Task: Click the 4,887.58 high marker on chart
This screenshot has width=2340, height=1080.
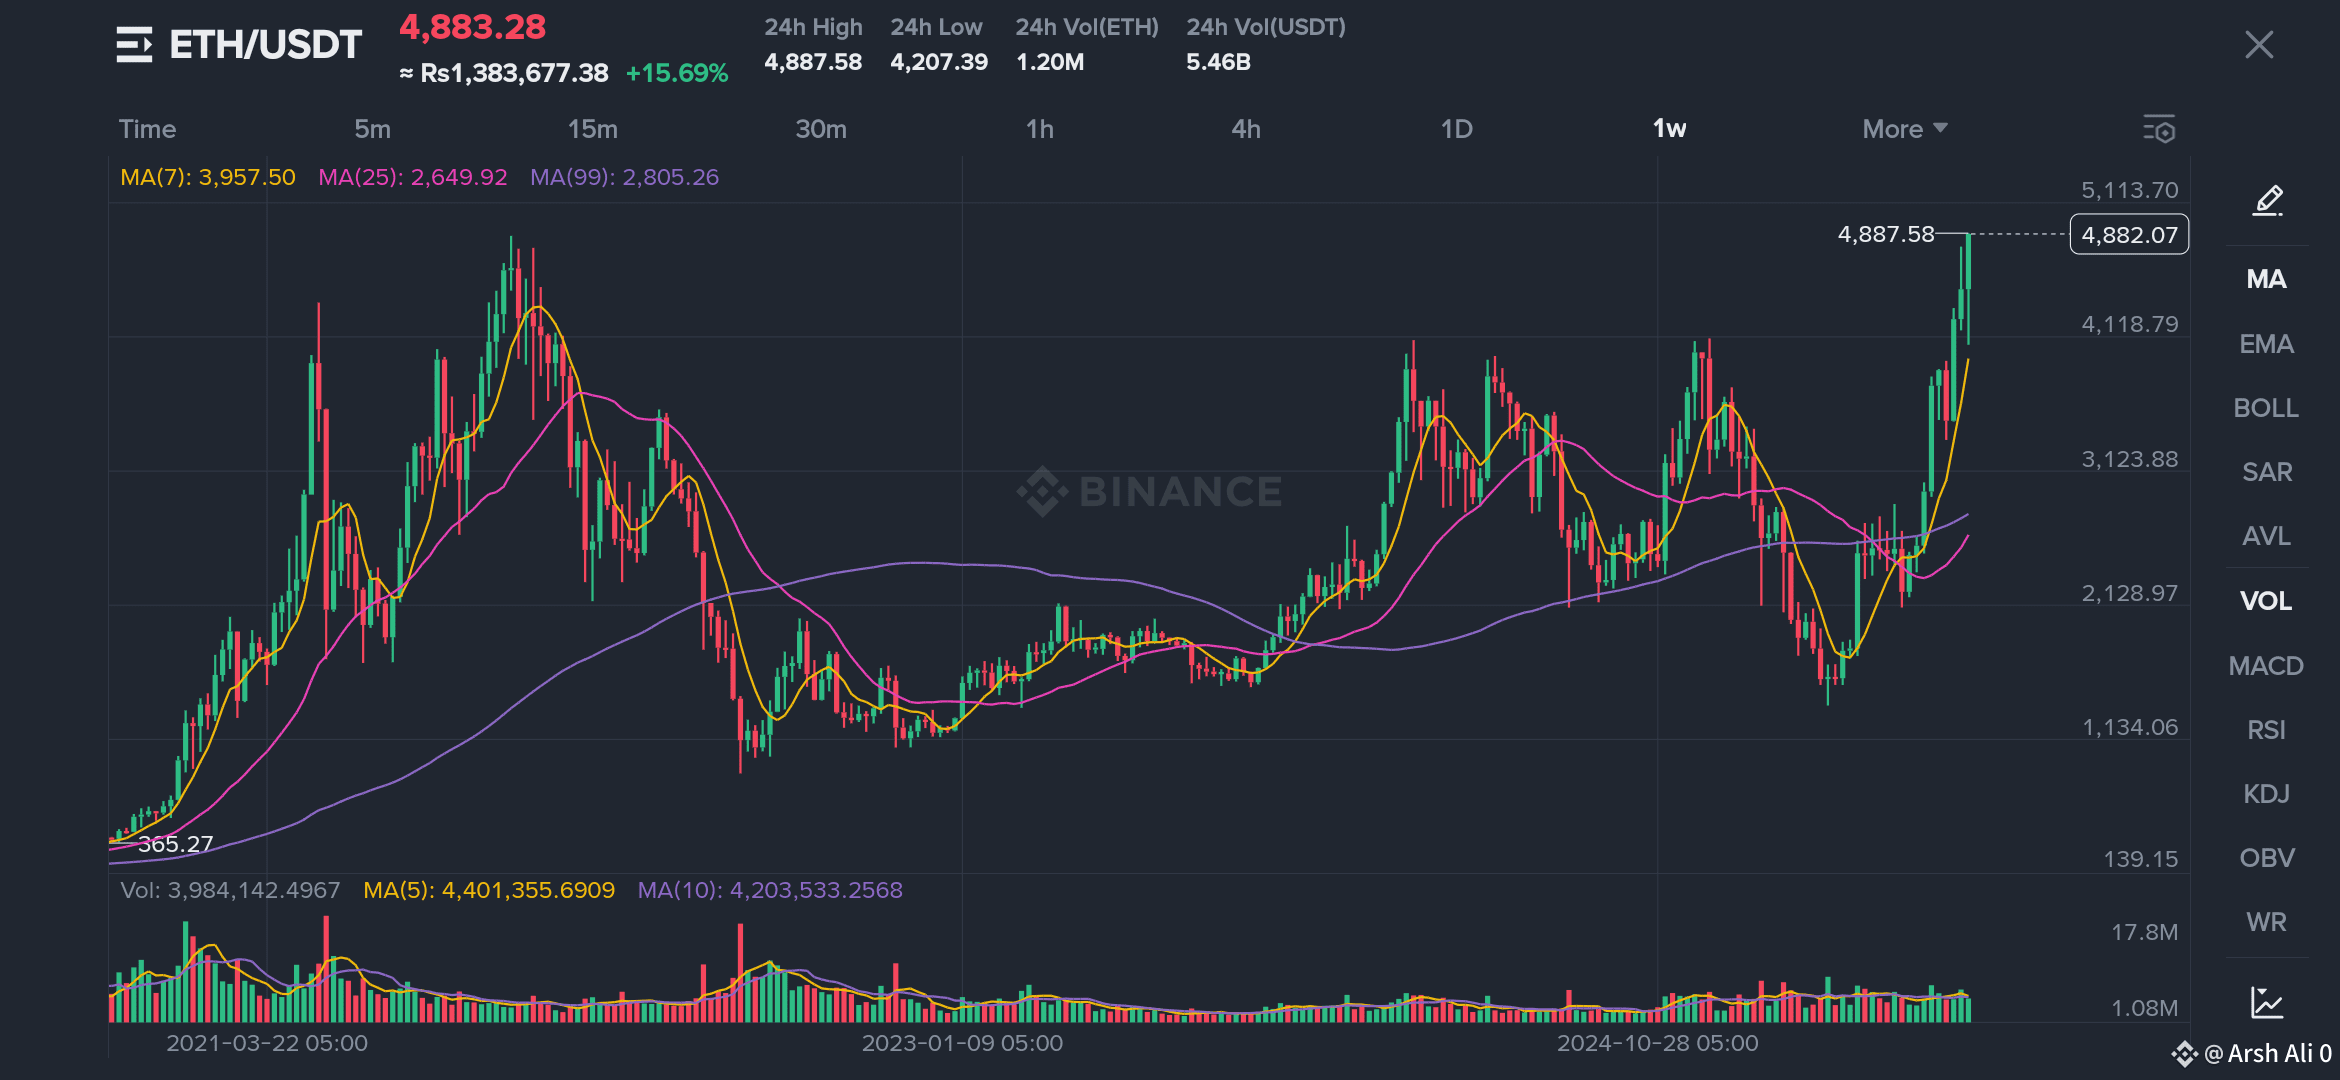Action: point(1886,234)
